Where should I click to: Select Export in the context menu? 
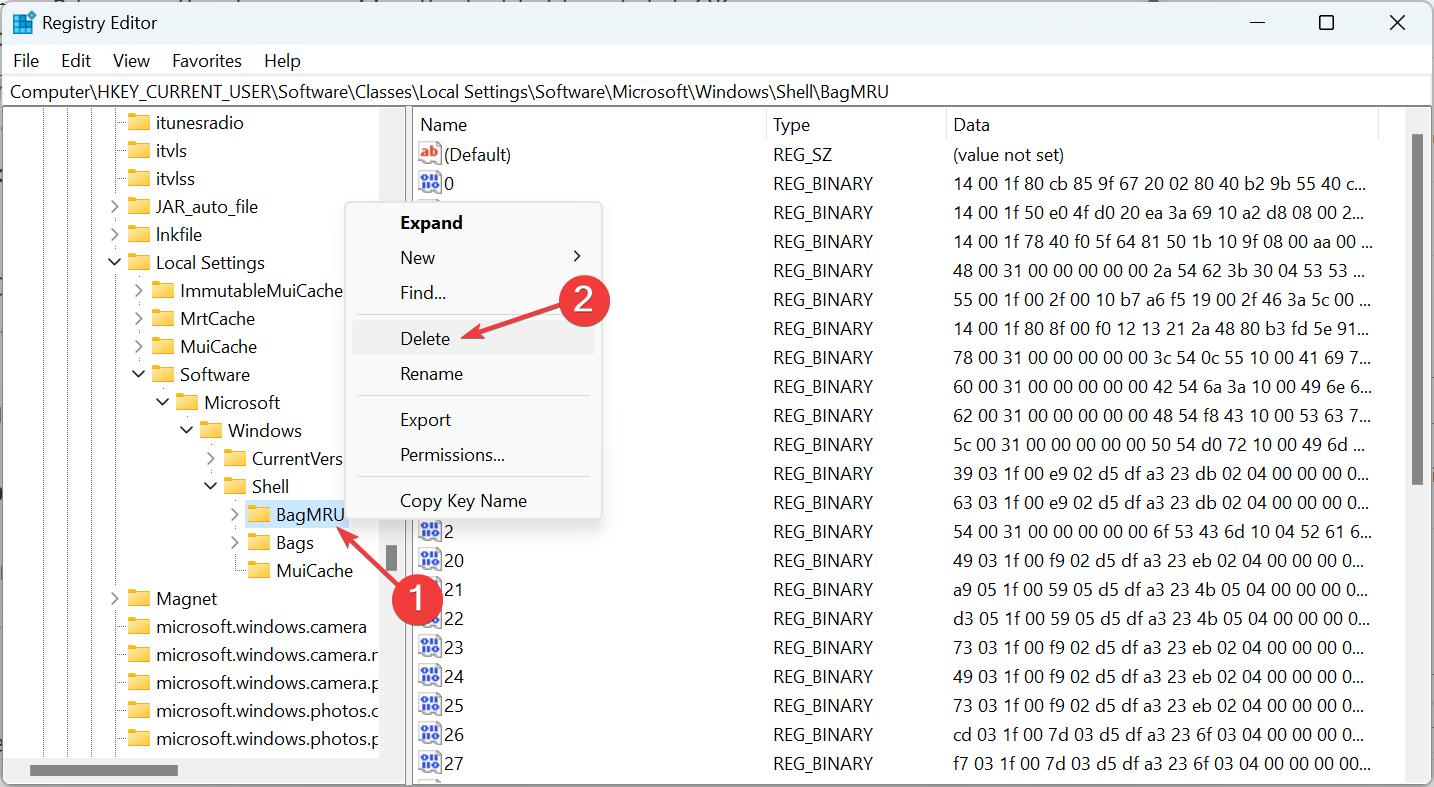coord(425,420)
